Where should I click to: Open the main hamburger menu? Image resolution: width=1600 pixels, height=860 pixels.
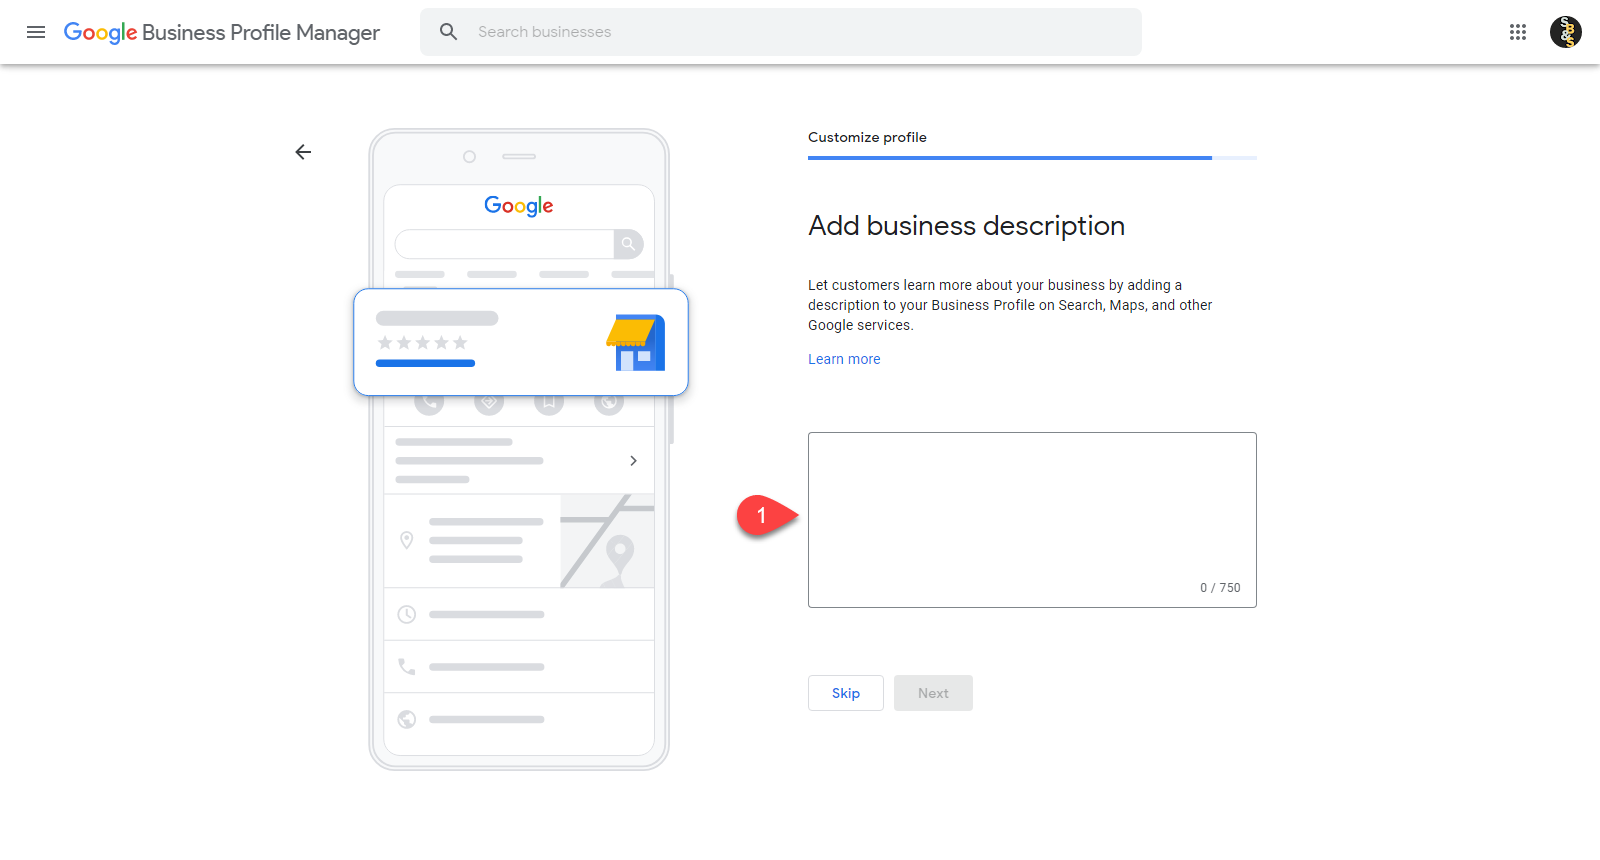(x=36, y=32)
